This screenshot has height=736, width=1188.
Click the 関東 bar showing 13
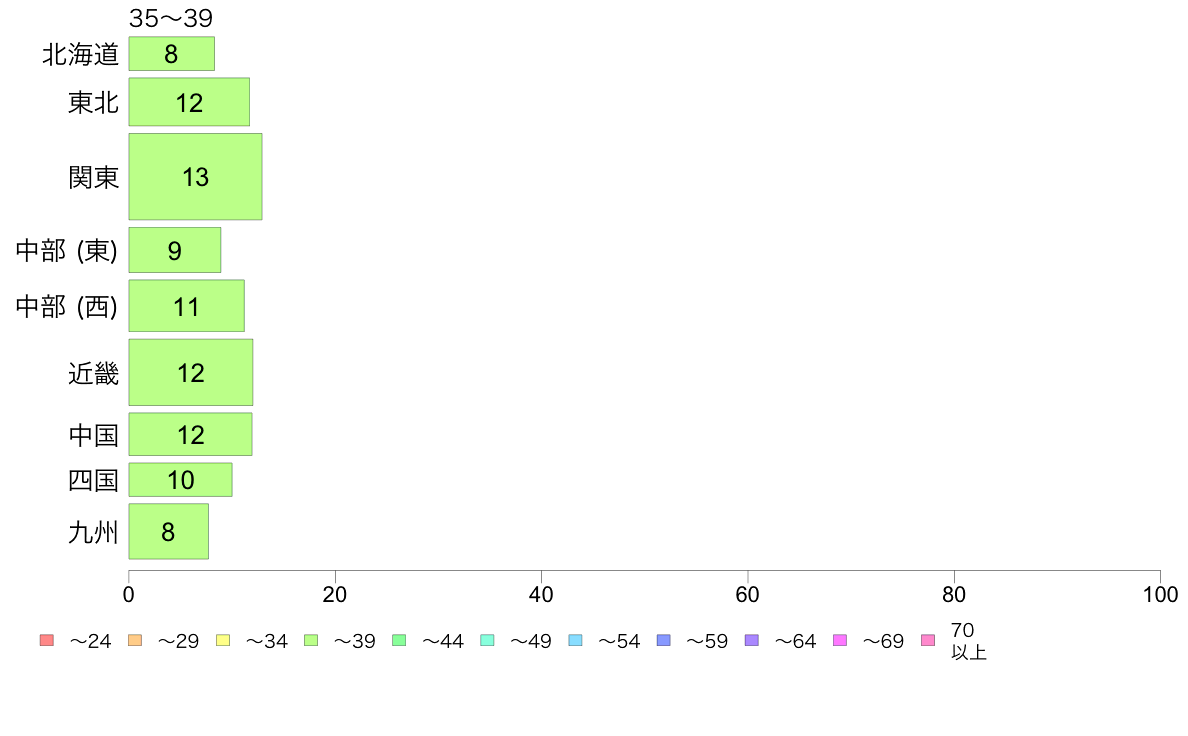coord(195,177)
